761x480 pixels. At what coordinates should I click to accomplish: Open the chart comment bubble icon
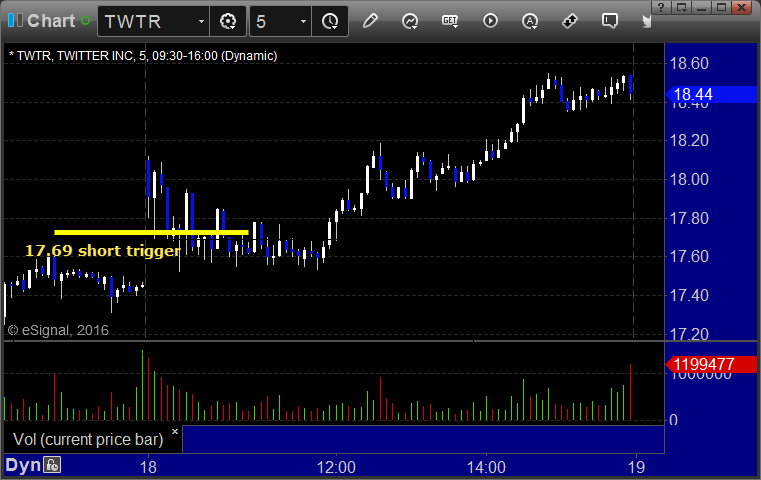tap(610, 21)
